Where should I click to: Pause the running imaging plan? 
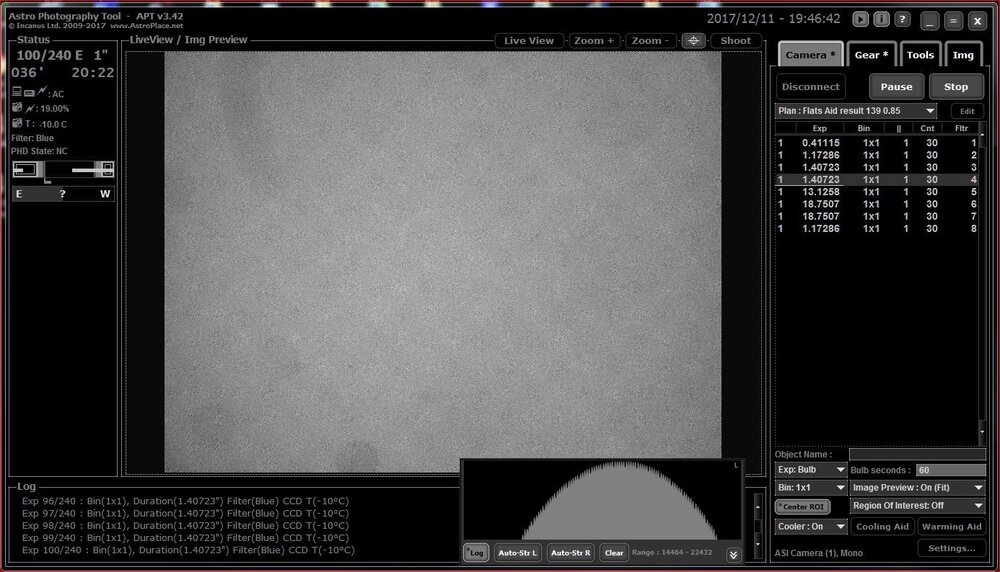point(896,87)
